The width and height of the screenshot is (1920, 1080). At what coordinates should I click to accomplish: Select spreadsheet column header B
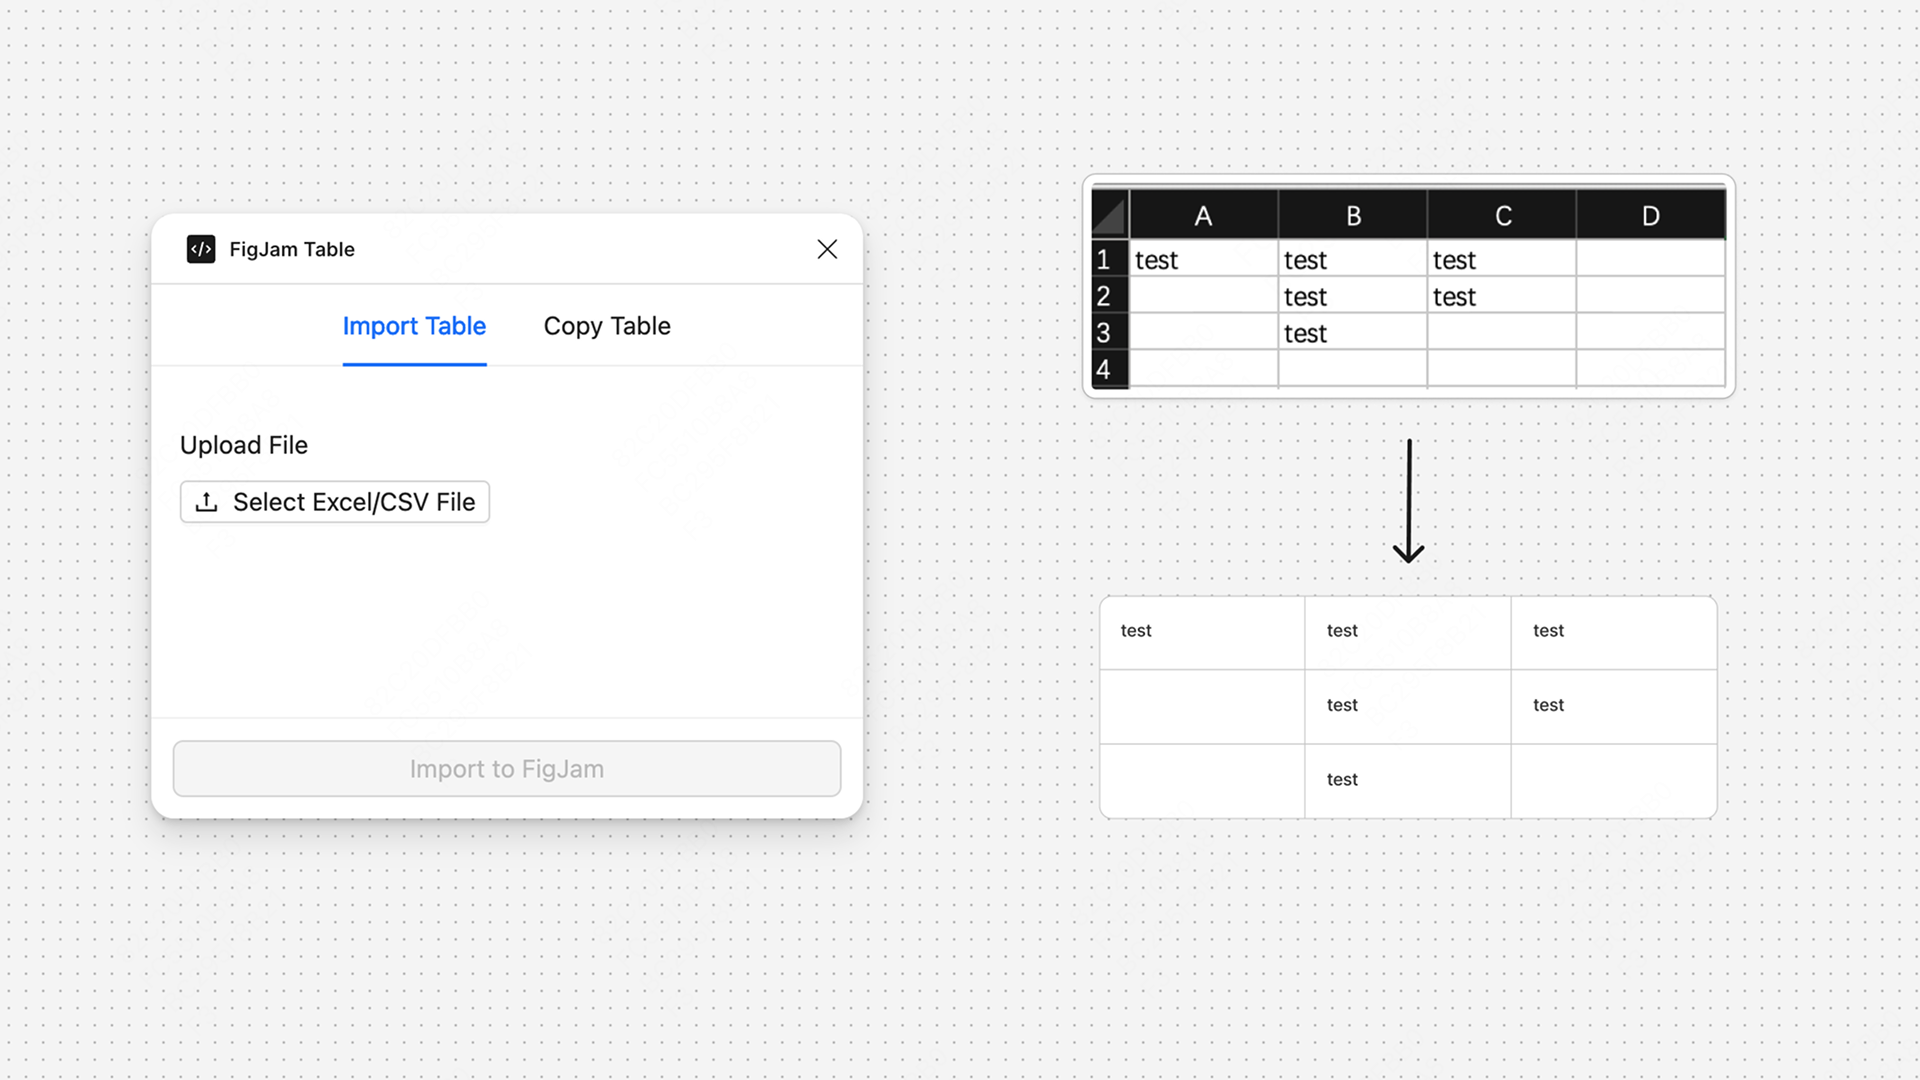tap(1353, 215)
